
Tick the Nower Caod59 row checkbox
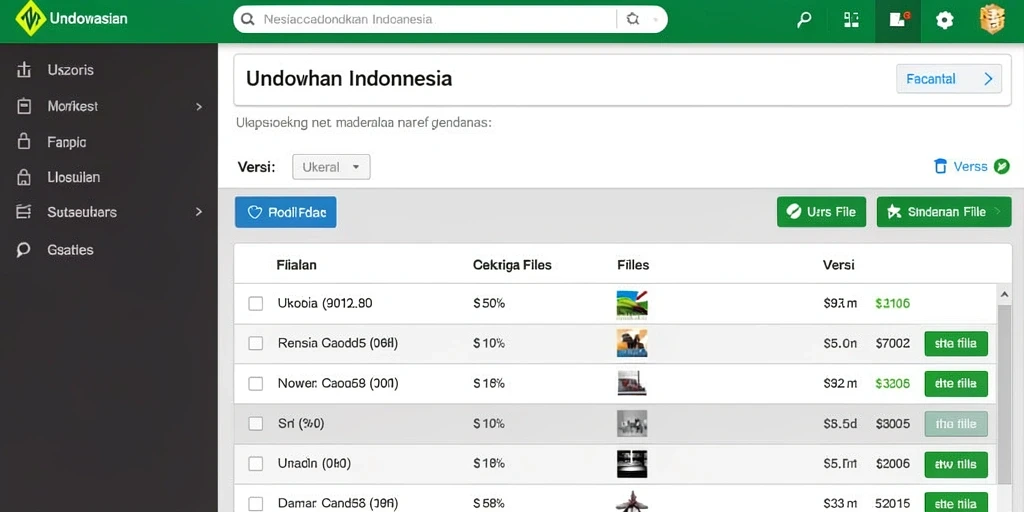point(256,384)
